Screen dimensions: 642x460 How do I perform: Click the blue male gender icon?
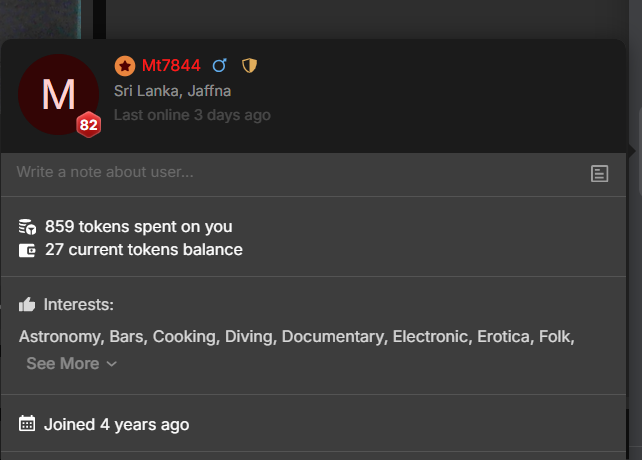click(x=220, y=66)
